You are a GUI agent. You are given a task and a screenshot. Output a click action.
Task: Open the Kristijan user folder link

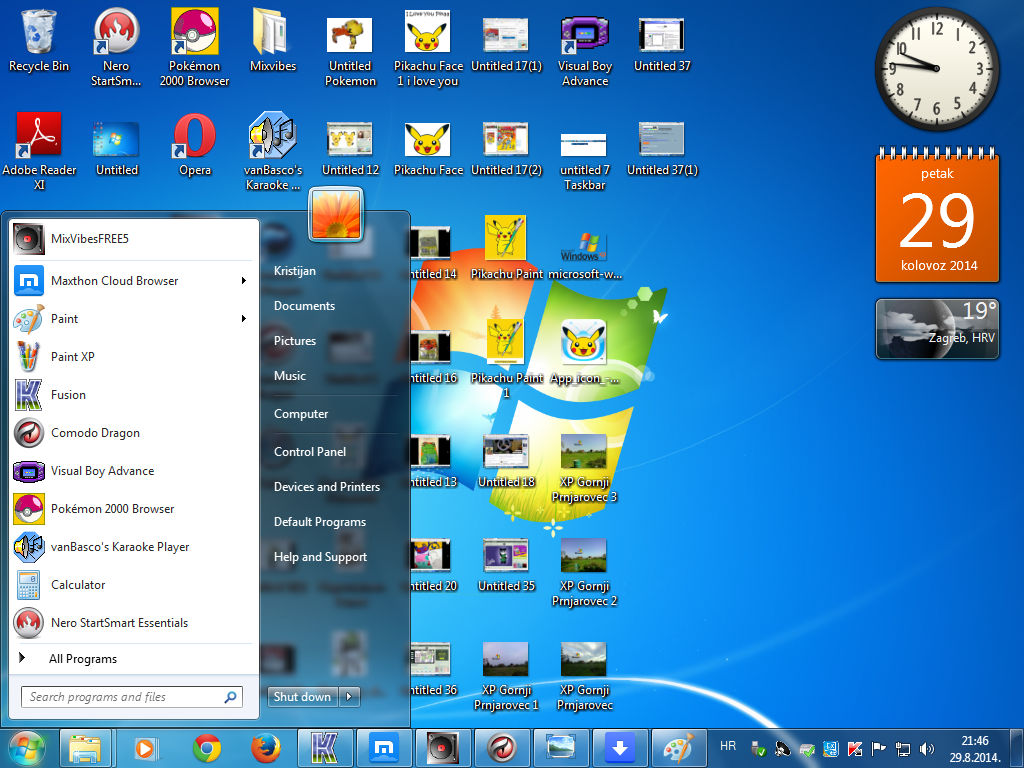click(x=295, y=271)
